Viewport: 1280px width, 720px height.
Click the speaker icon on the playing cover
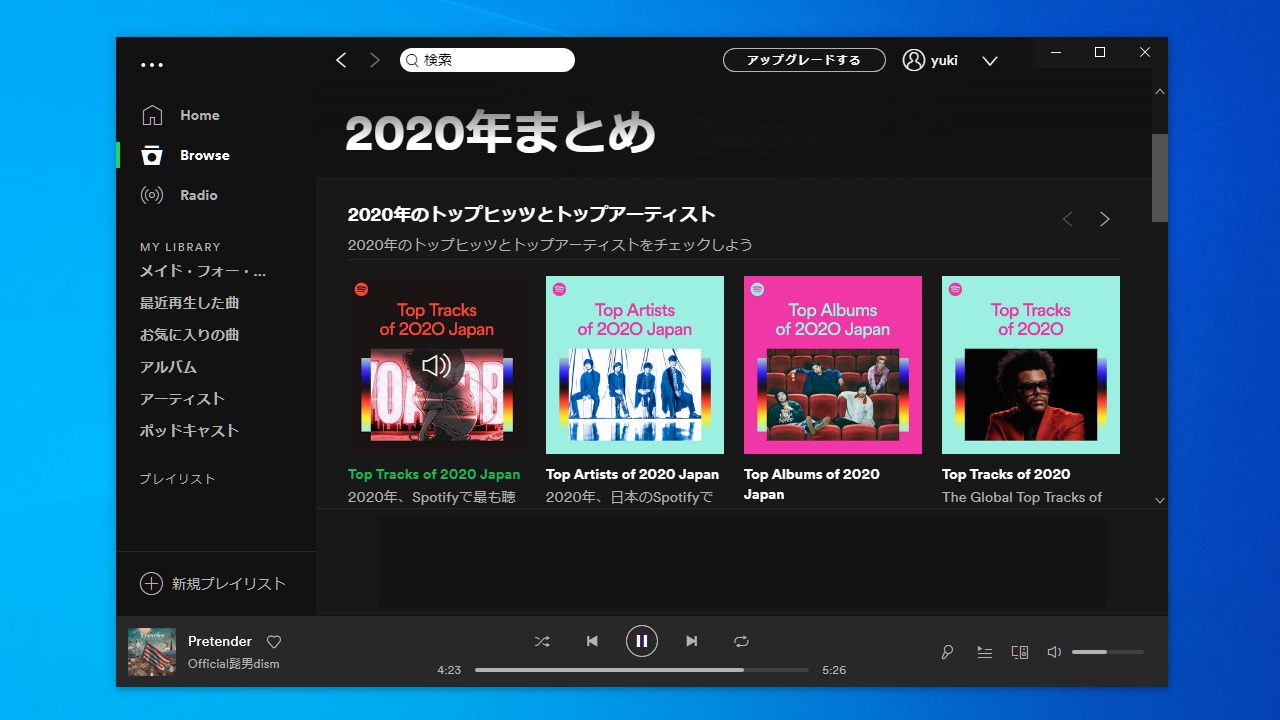pyautogui.click(x=436, y=365)
